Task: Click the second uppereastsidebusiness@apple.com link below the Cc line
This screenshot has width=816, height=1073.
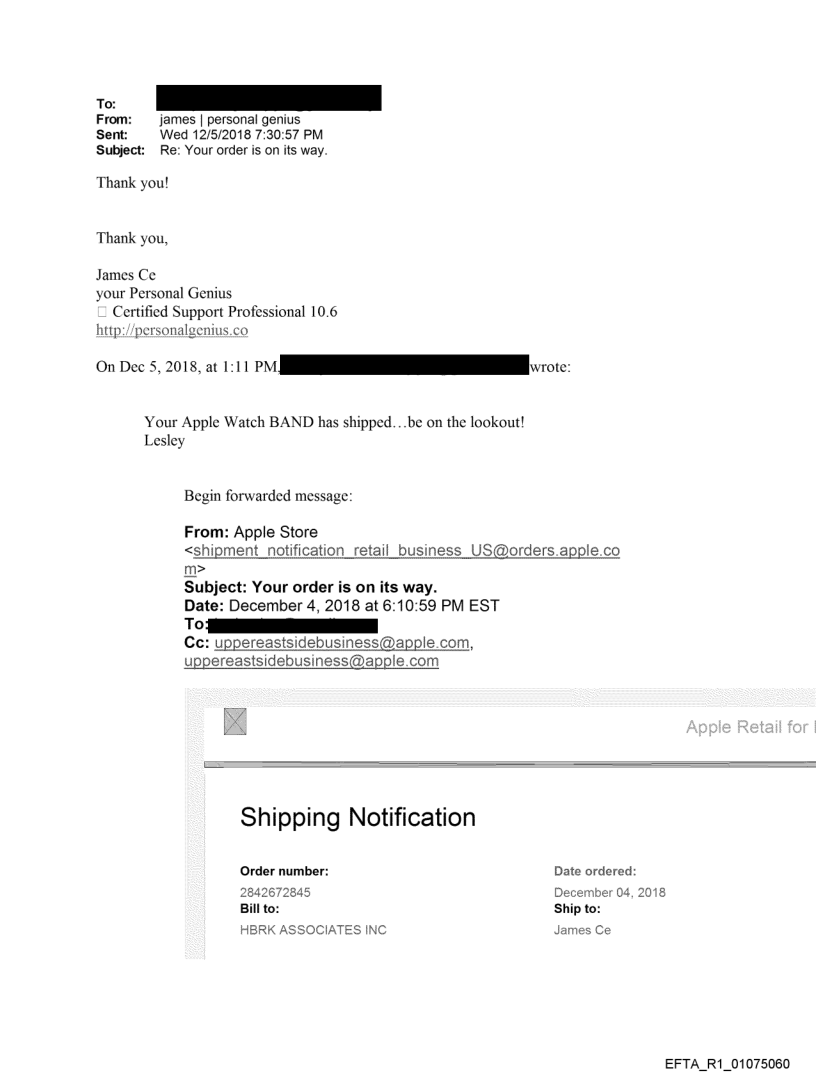Action: 310,661
